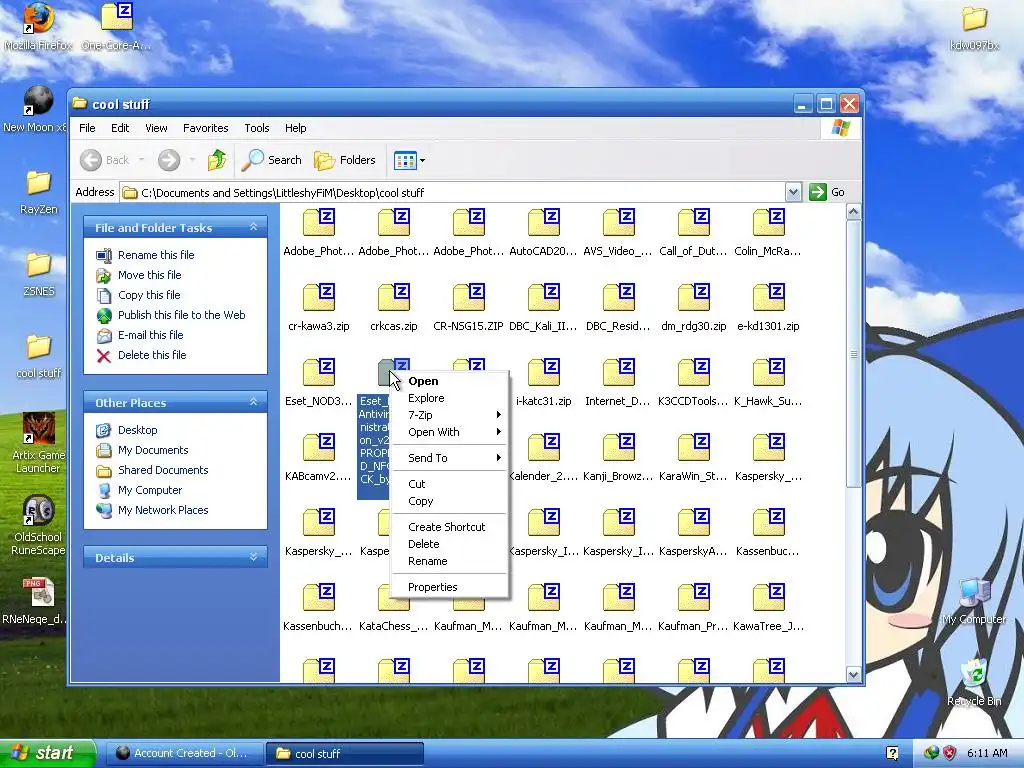
Task: Choose Open in the context menu
Action: 449,381
